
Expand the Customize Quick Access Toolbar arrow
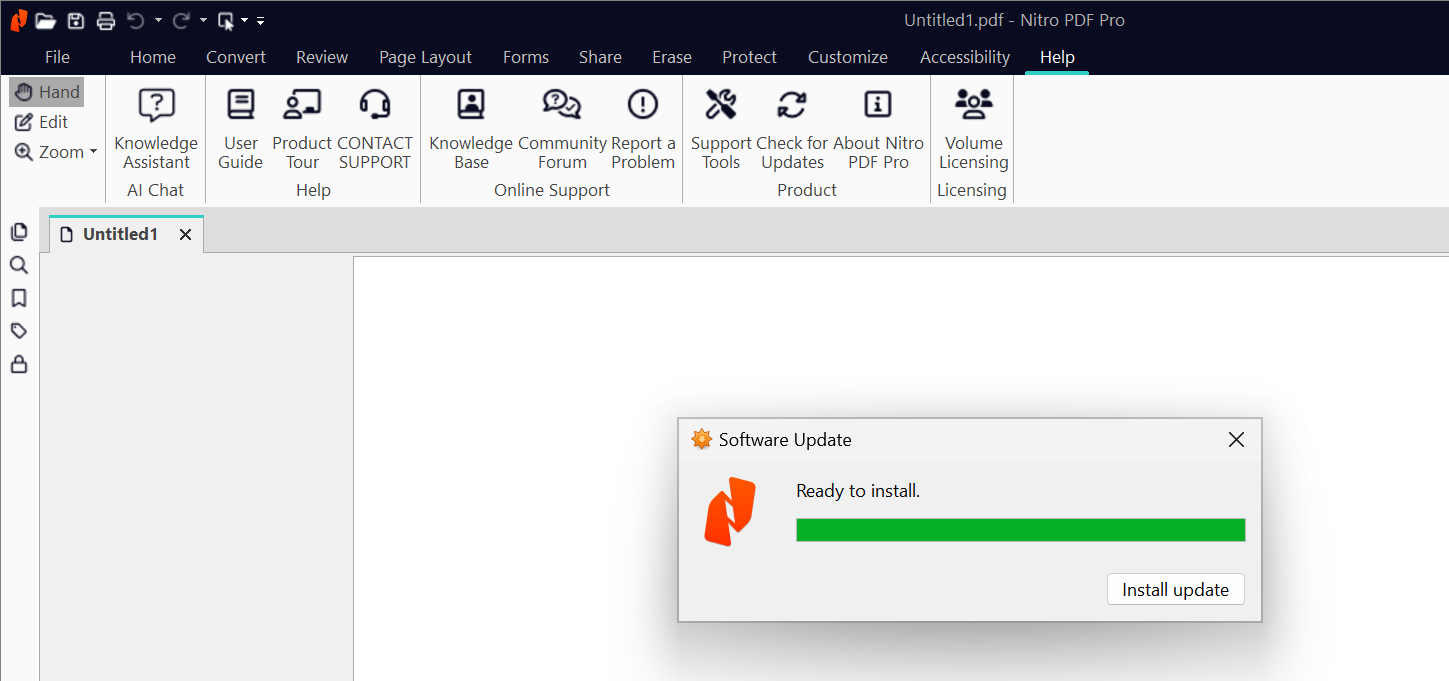coord(261,20)
